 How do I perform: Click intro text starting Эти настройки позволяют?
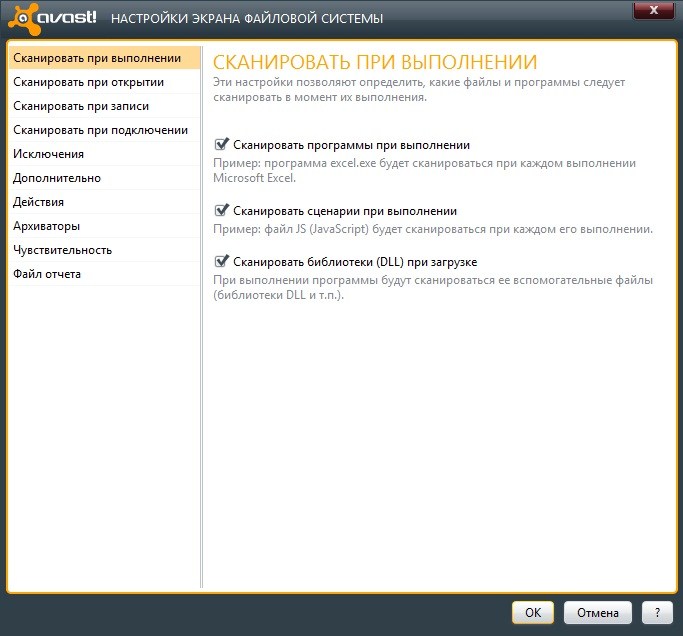[x=419, y=89]
